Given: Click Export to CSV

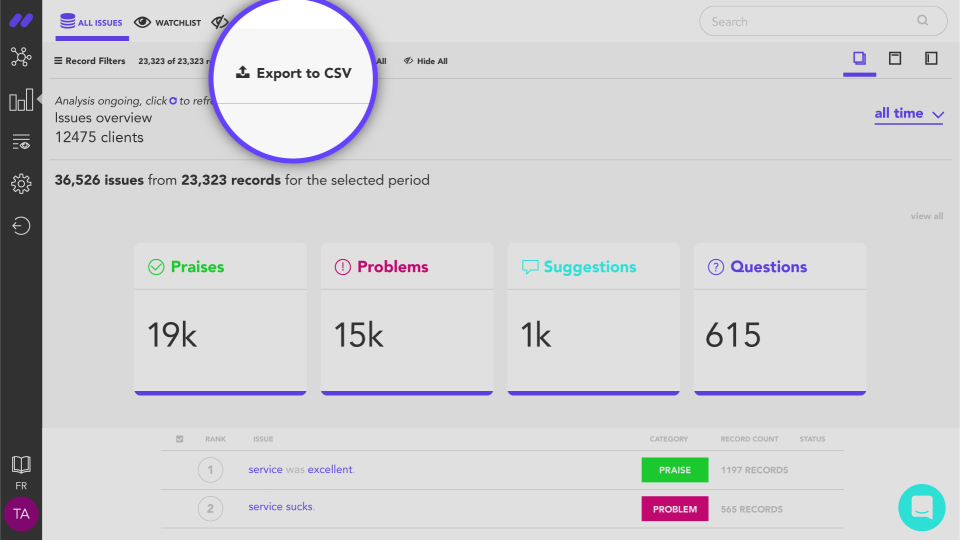Looking at the screenshot, I should coord(293,73).
